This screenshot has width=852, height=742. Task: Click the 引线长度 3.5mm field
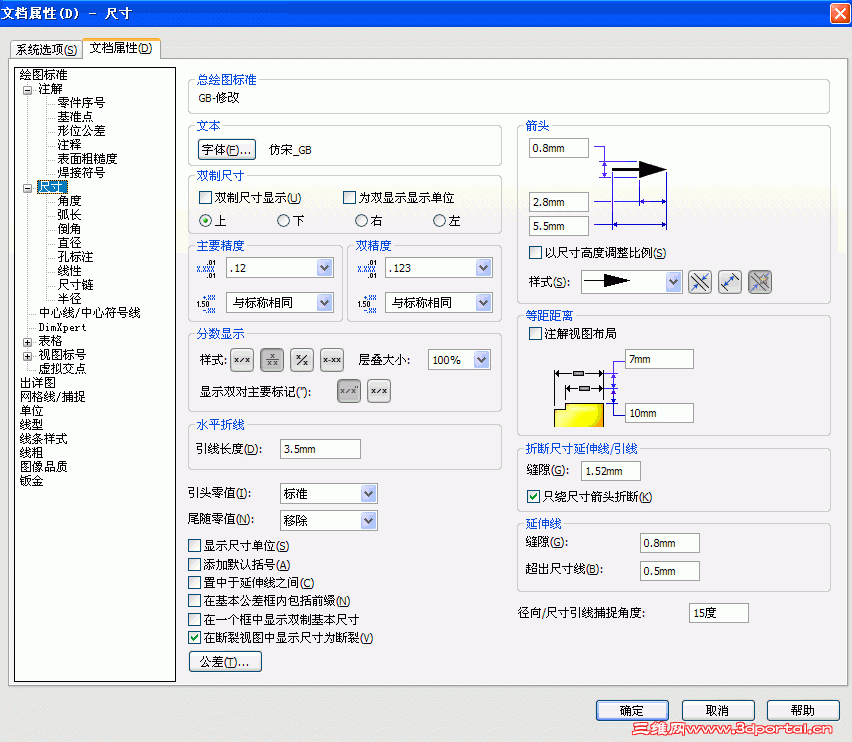[320, 449]
